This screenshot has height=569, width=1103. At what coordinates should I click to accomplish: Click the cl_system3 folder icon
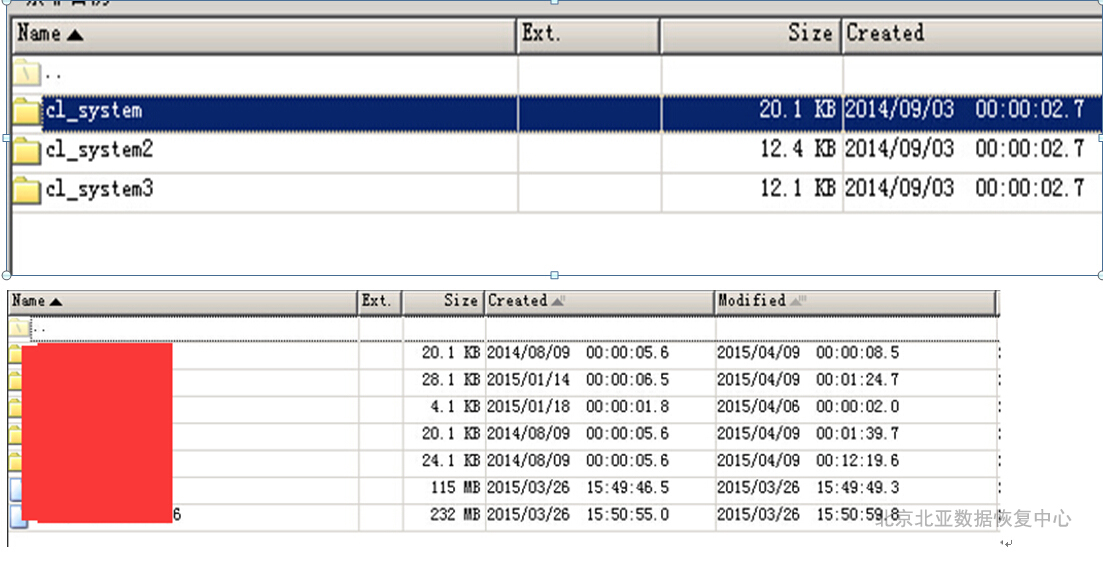click(x=27, y=190)
